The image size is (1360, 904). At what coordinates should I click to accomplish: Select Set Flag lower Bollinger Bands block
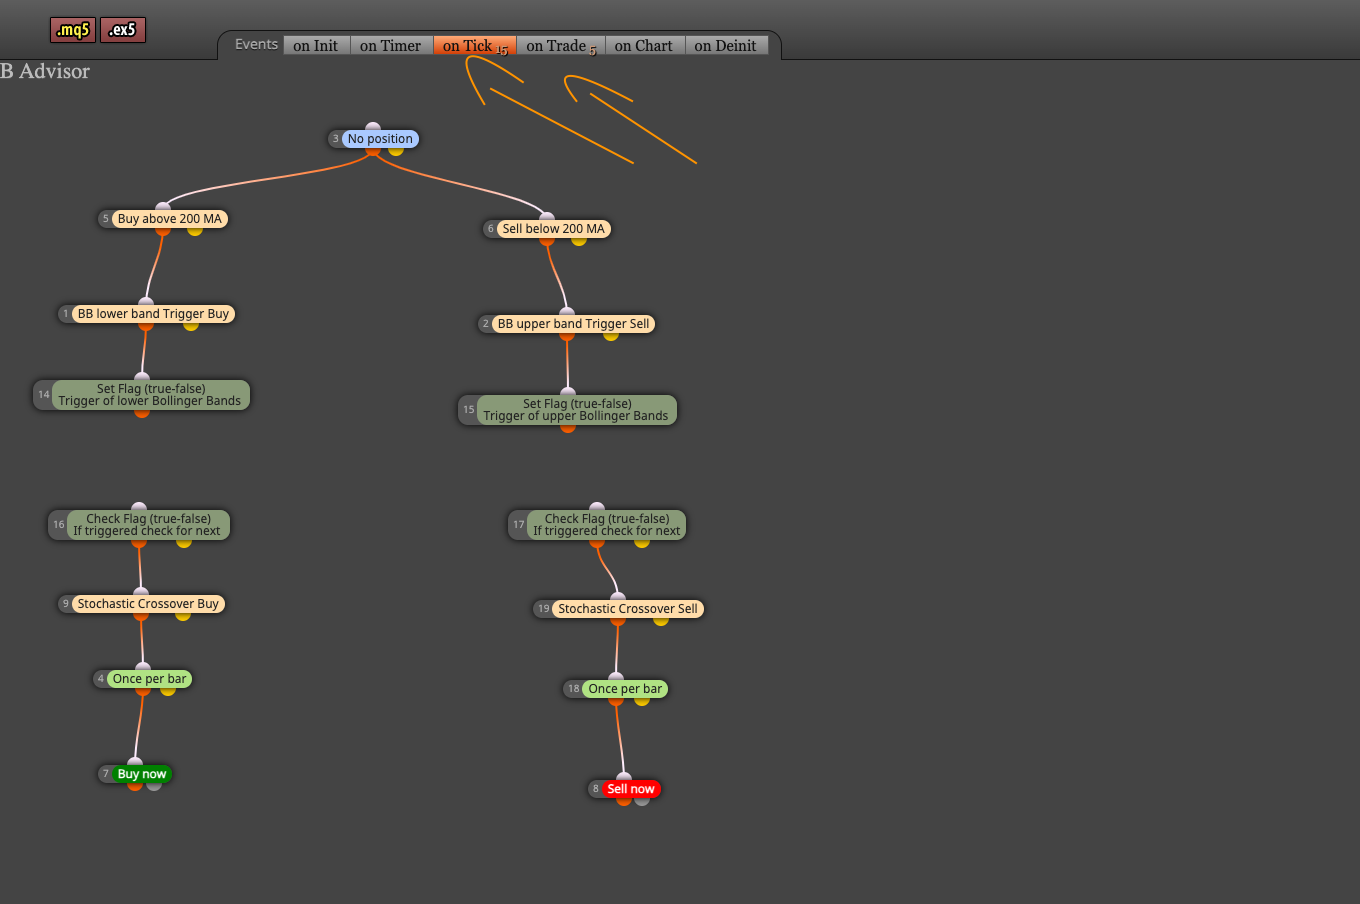point(150,395)
